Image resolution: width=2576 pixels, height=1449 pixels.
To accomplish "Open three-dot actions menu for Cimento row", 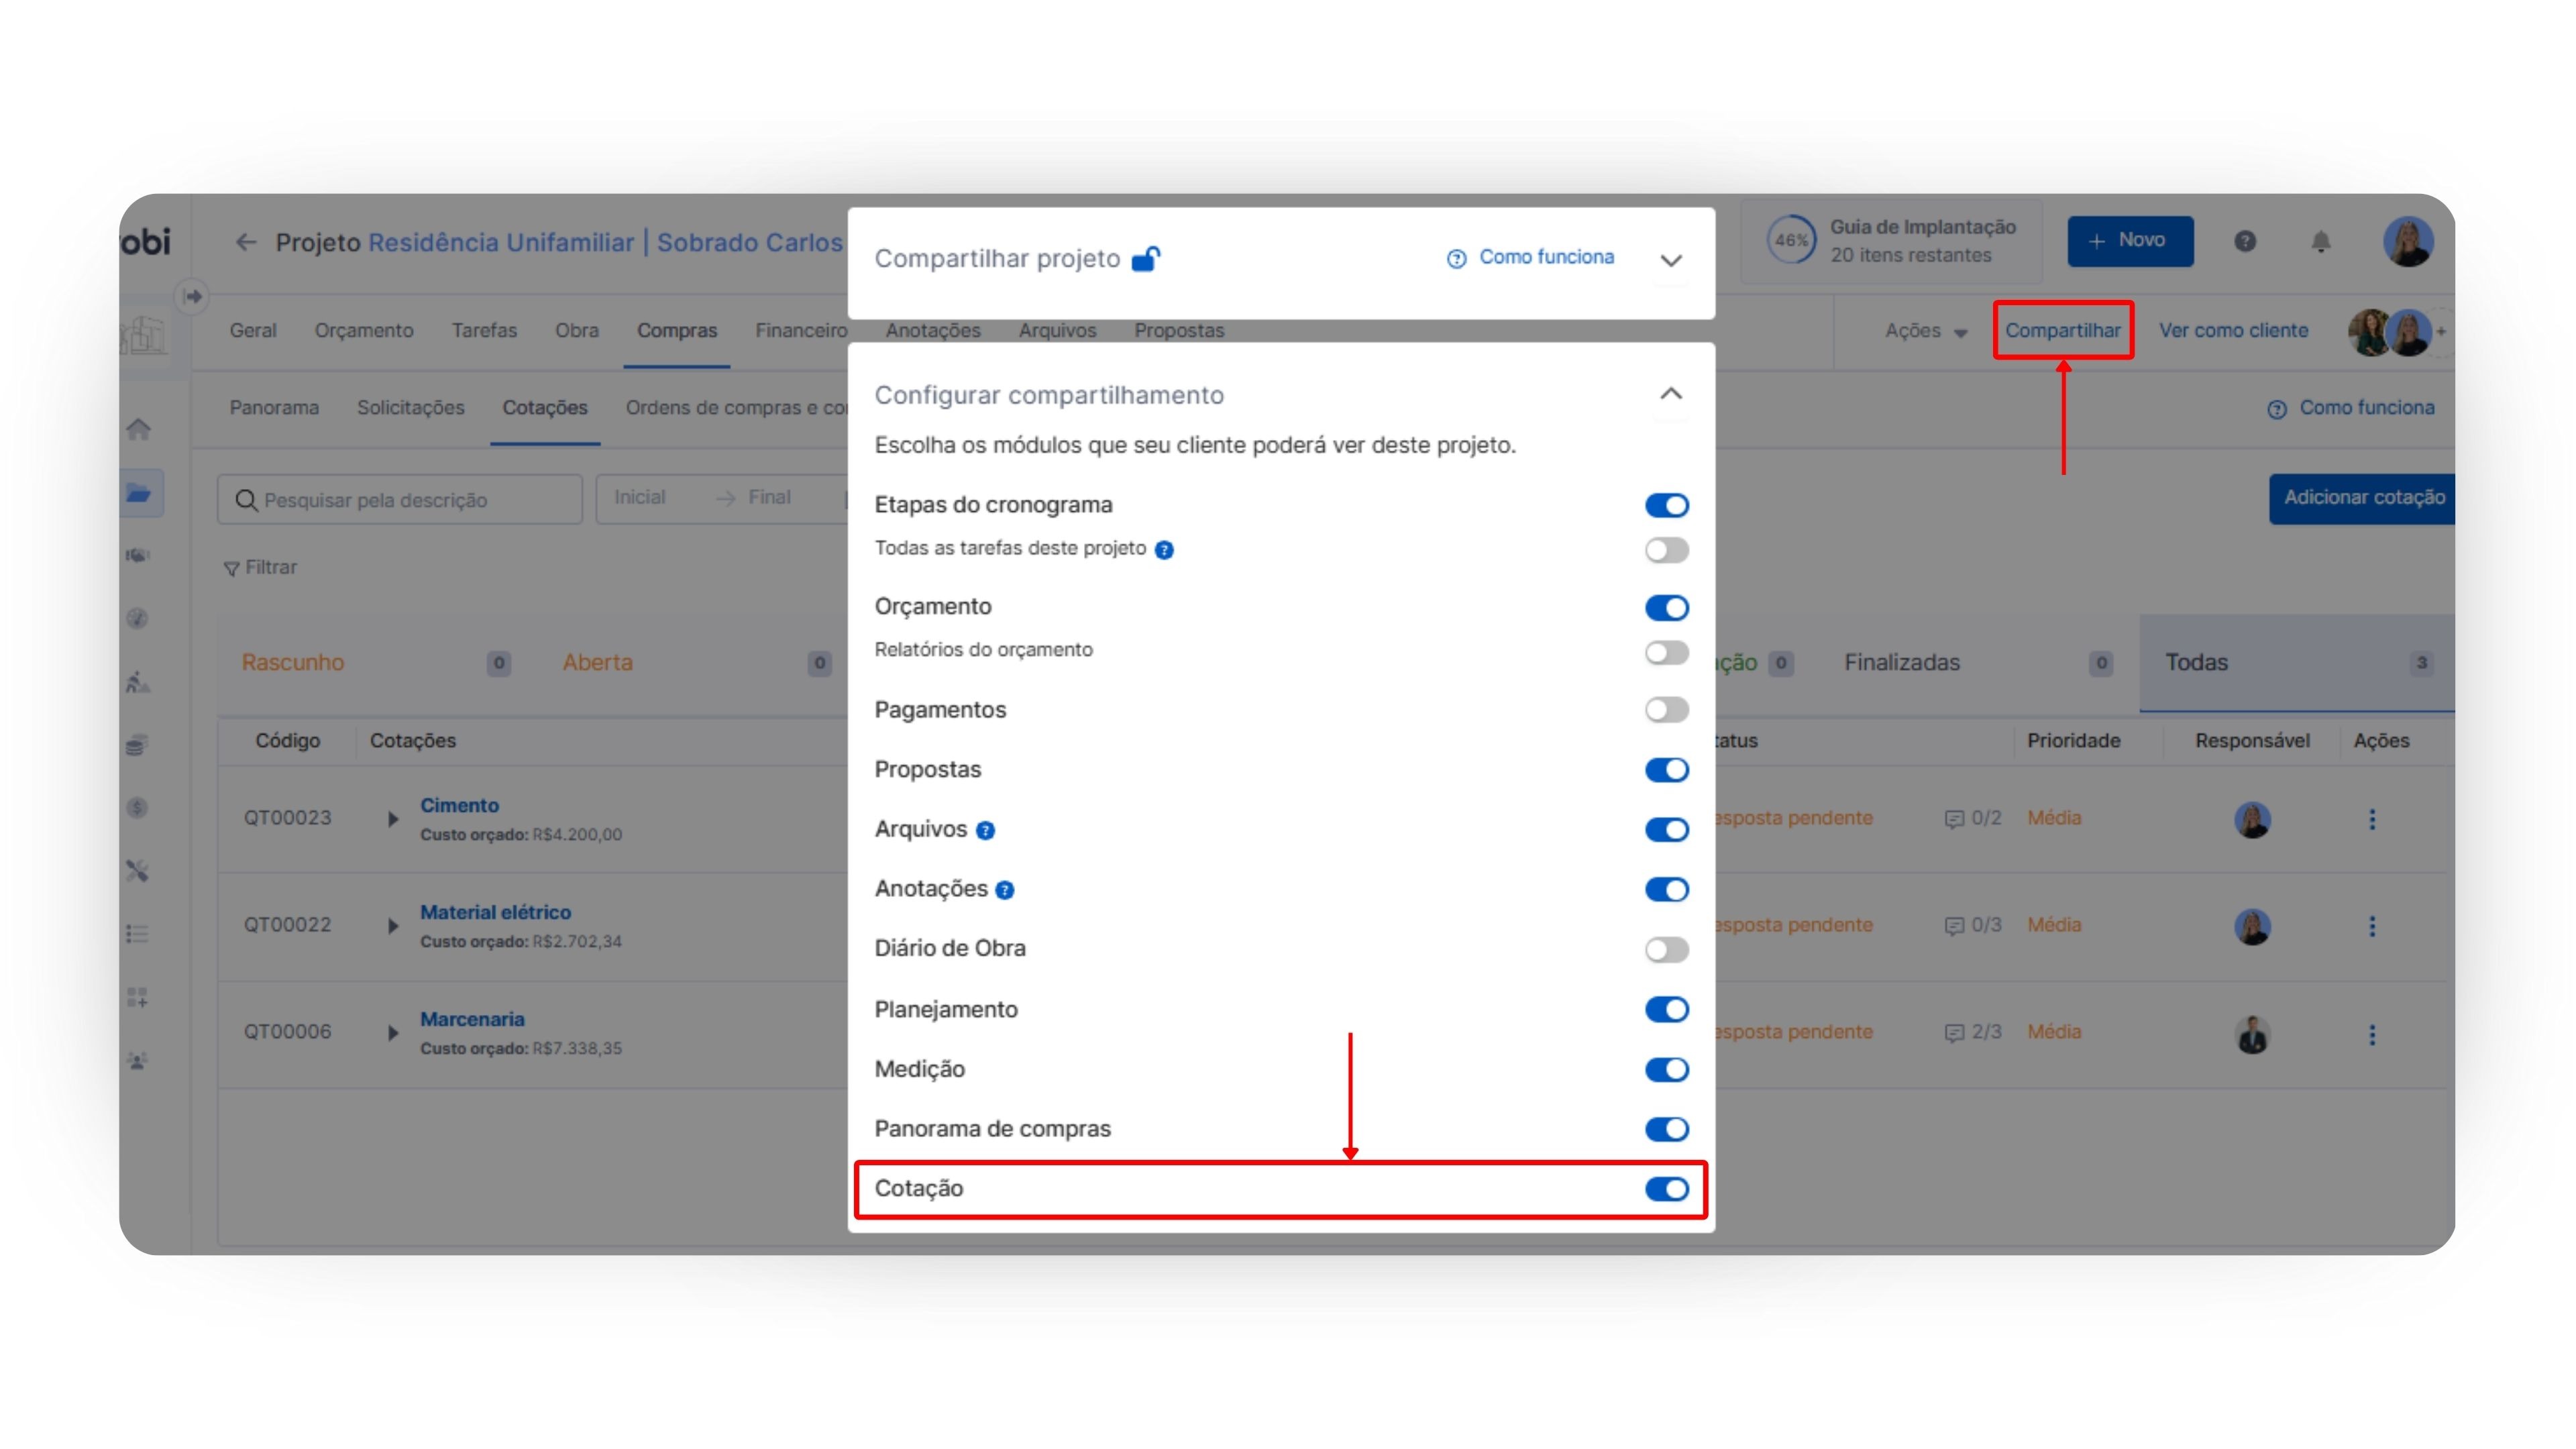I will [x=2371, y=819].
